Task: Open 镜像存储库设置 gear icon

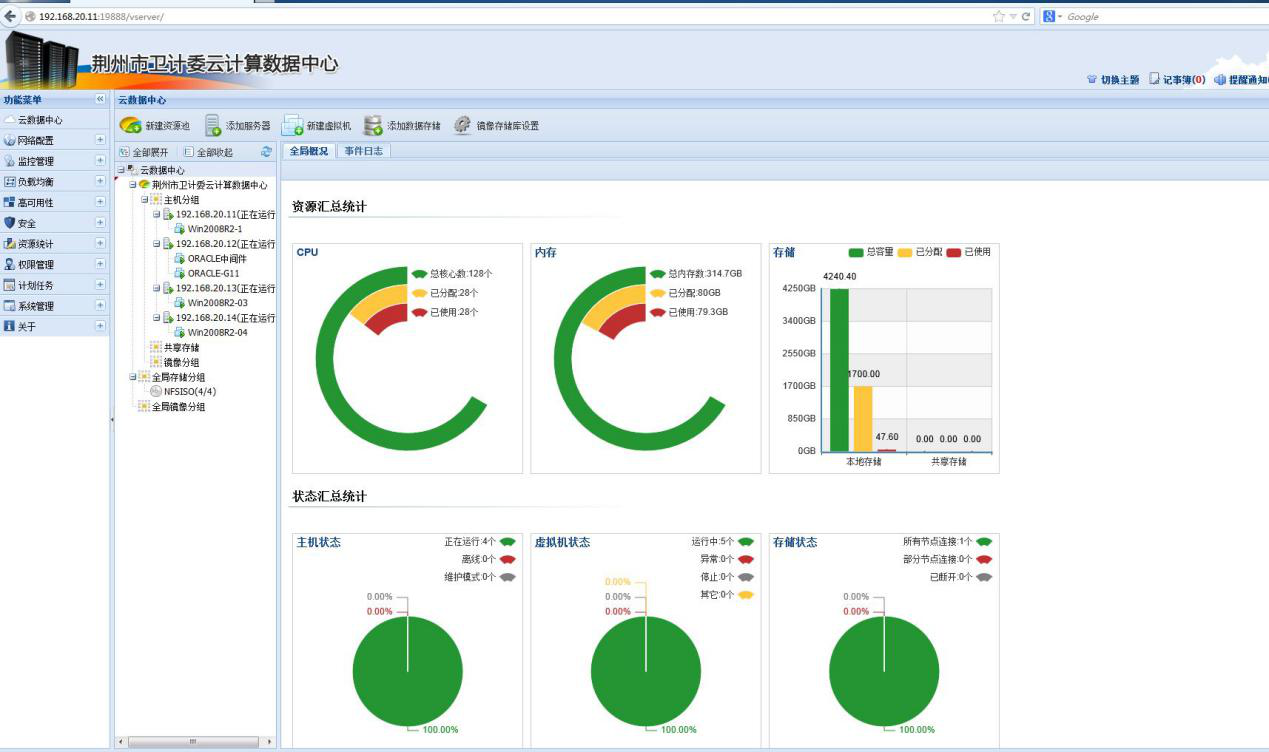Action: click(x=462, y=126)
